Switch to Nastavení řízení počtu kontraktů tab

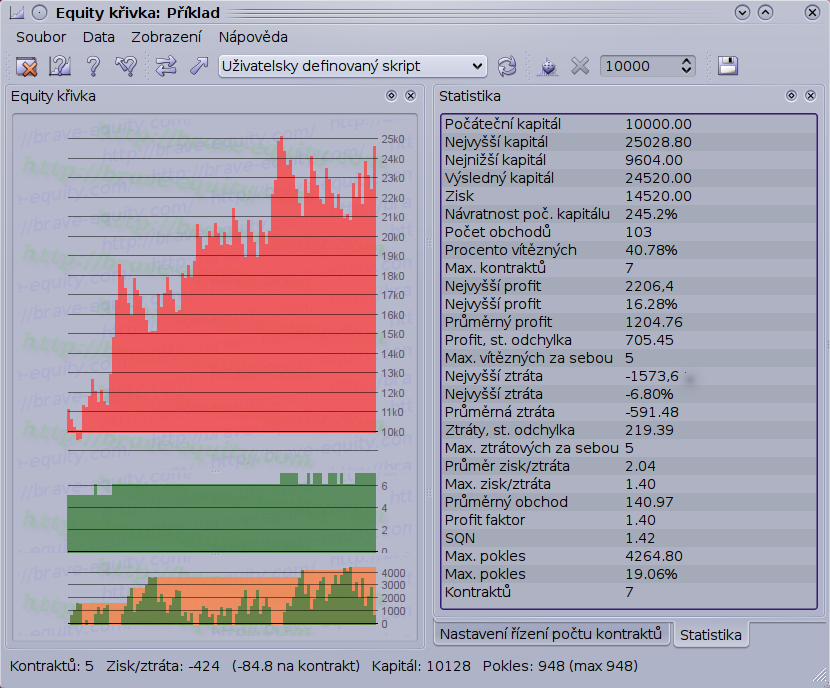click(x=551, y=634)
